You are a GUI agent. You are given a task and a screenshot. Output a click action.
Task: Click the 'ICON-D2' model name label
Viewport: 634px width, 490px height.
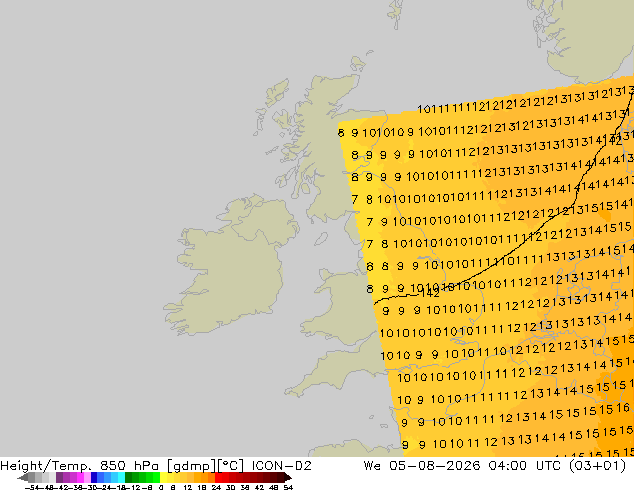tap(281, 466)
